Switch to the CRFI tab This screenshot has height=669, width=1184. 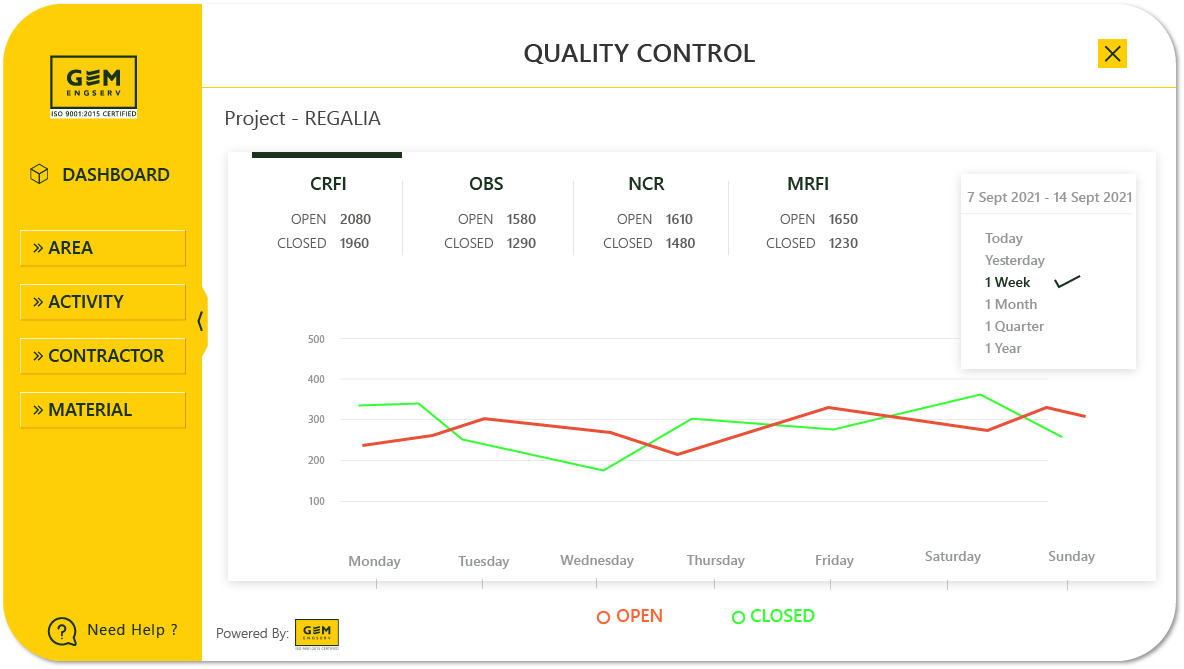pyautogui.click(x=331, y=184)
